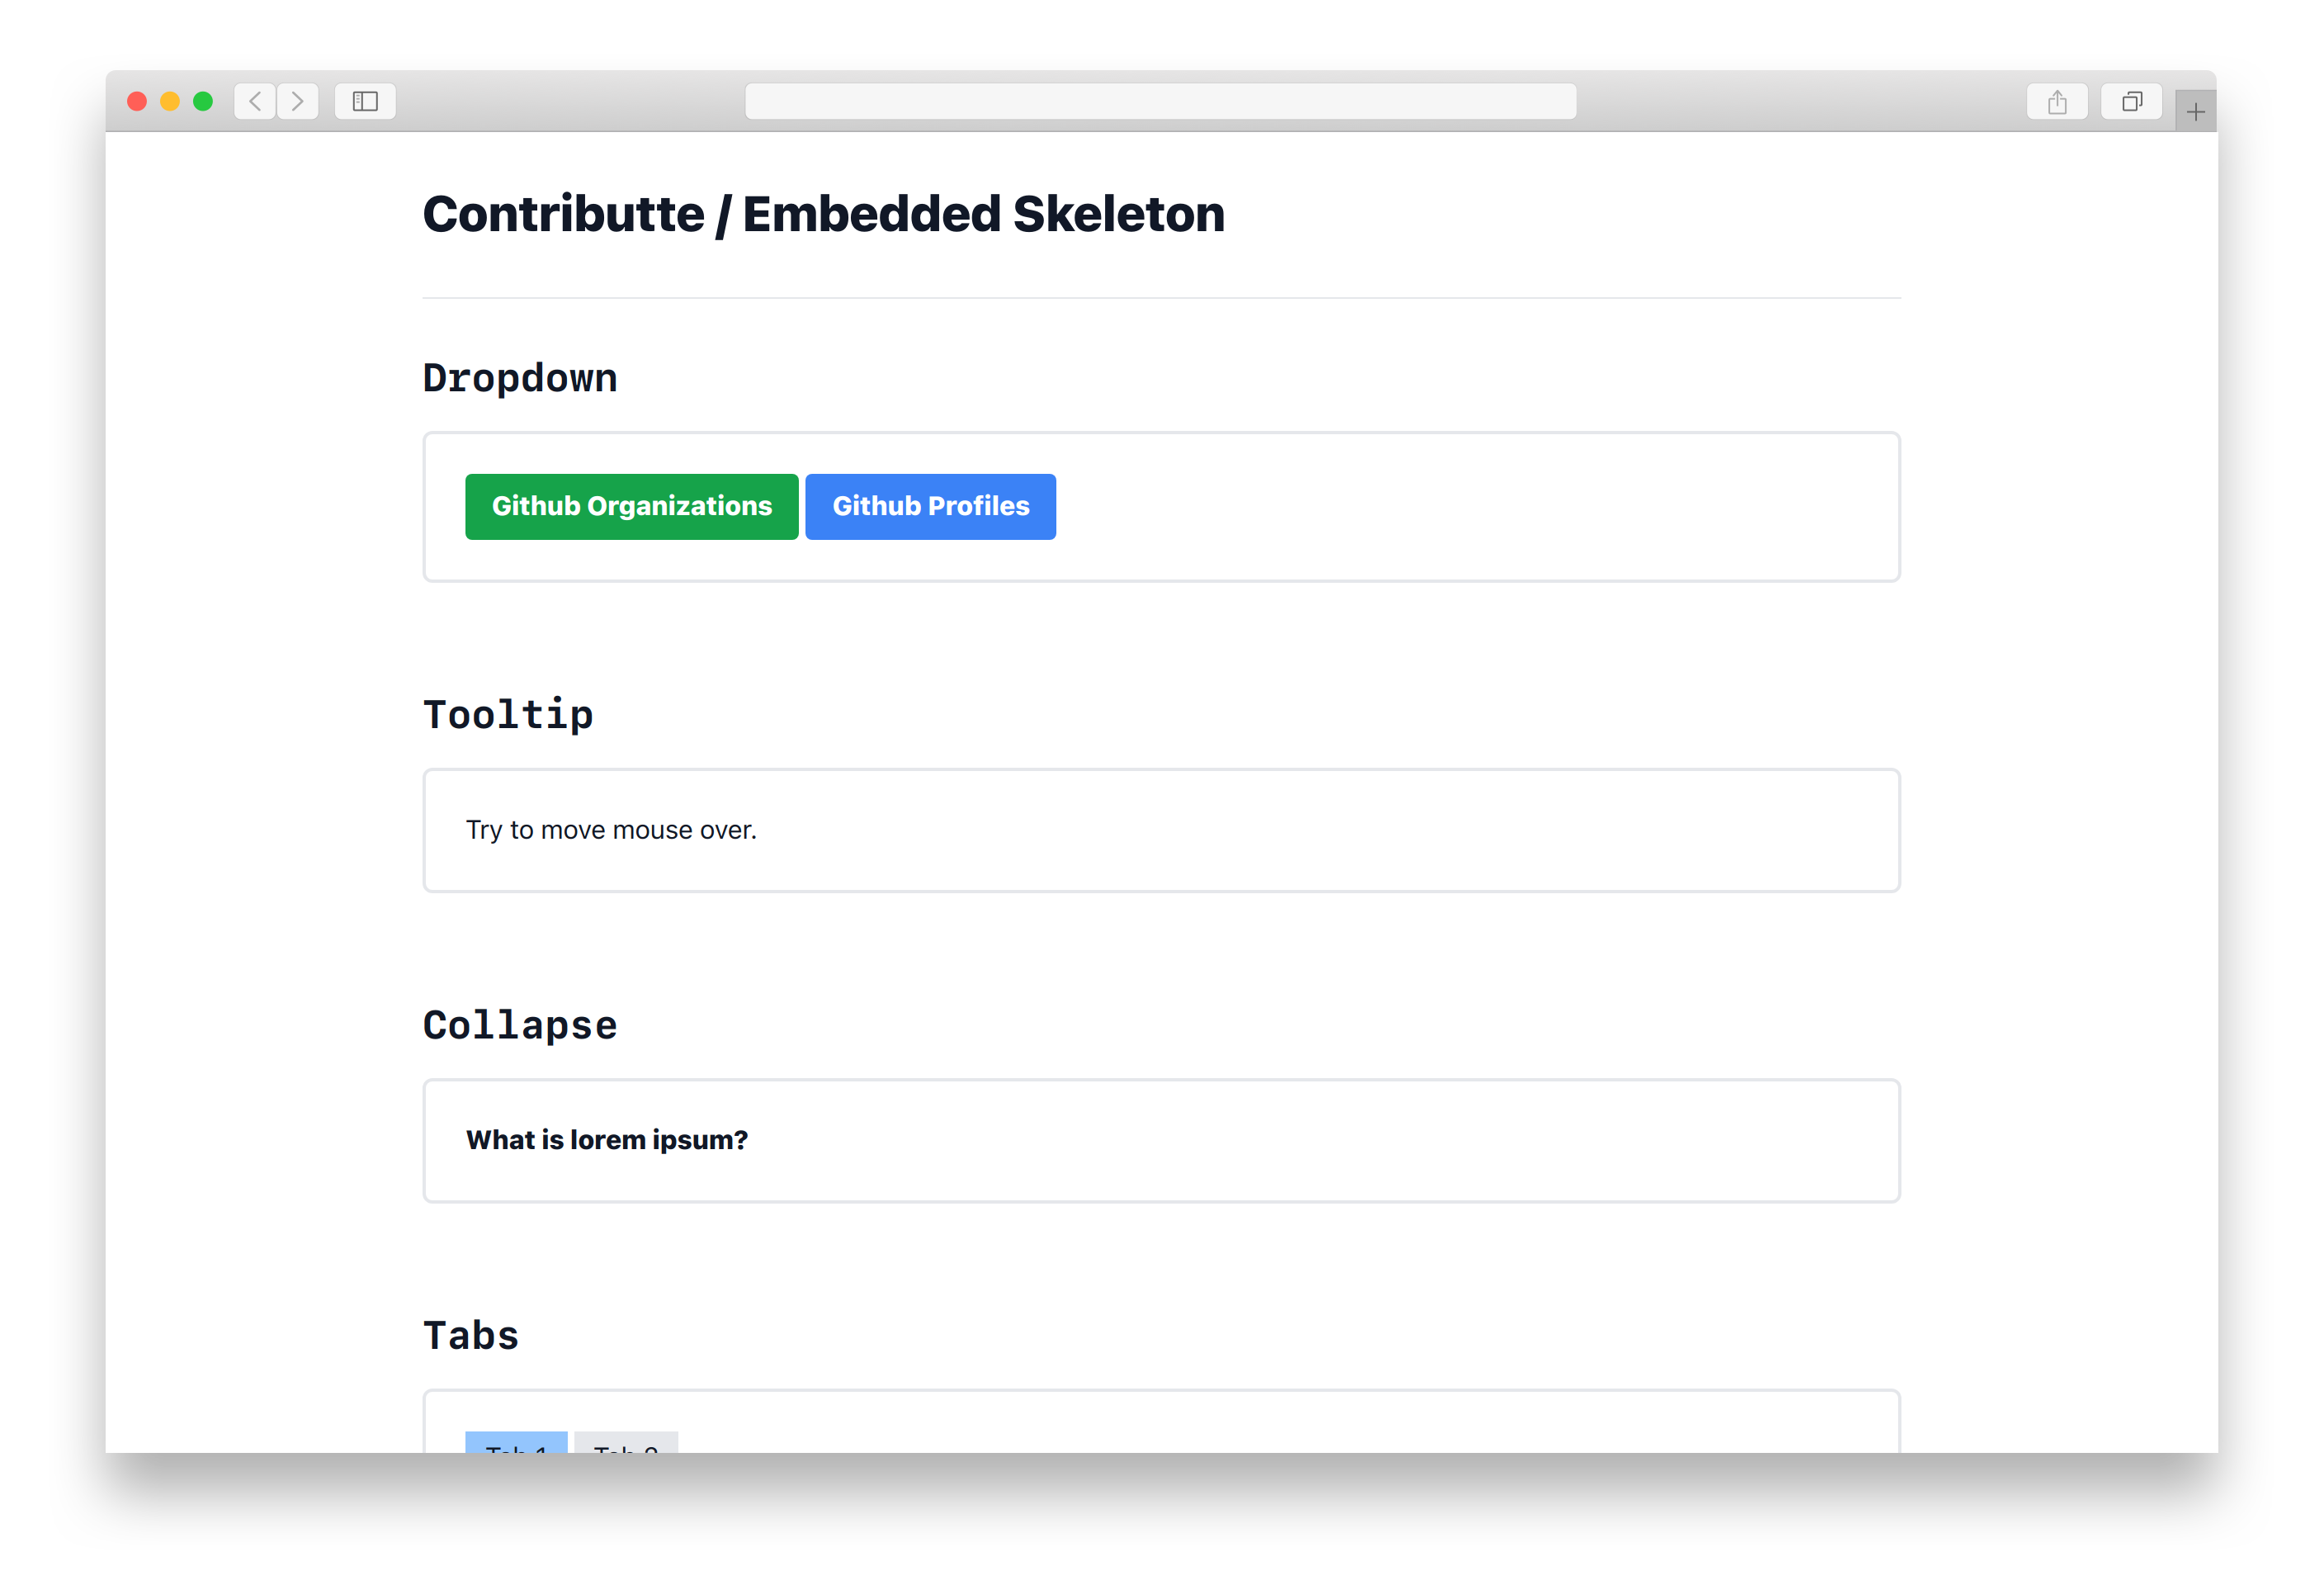Show the tab overview
2324x1585 pixels.
(x=2131, y=102)
